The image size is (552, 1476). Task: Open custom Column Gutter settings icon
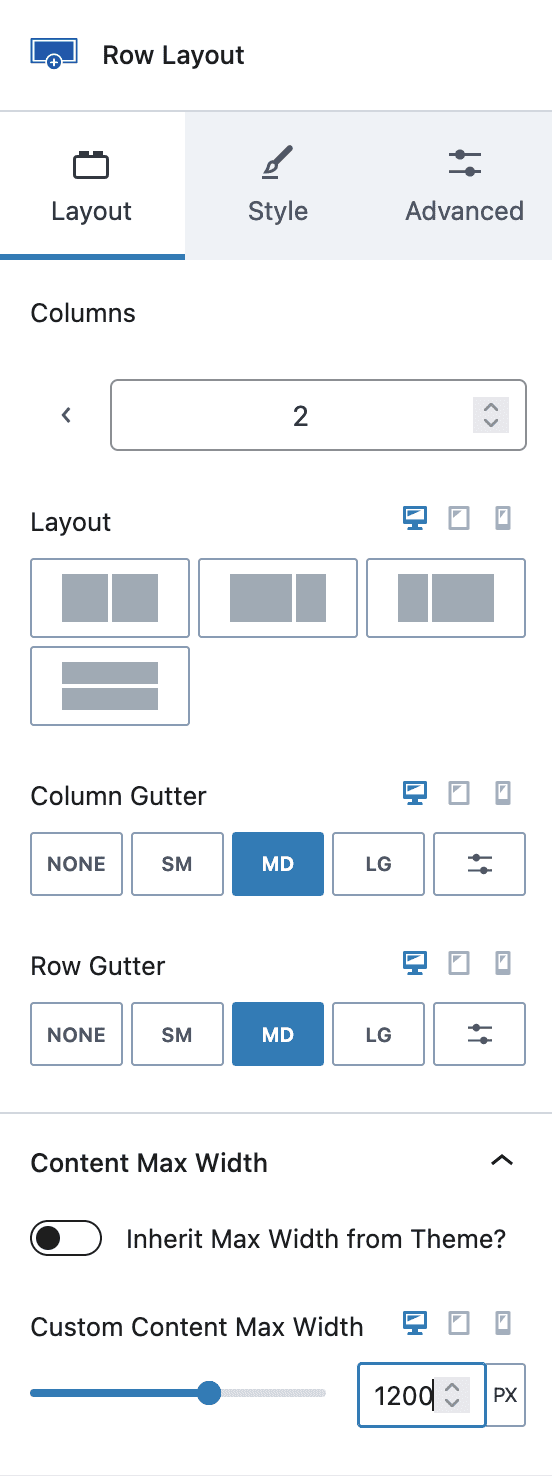(x=479, y=864)
